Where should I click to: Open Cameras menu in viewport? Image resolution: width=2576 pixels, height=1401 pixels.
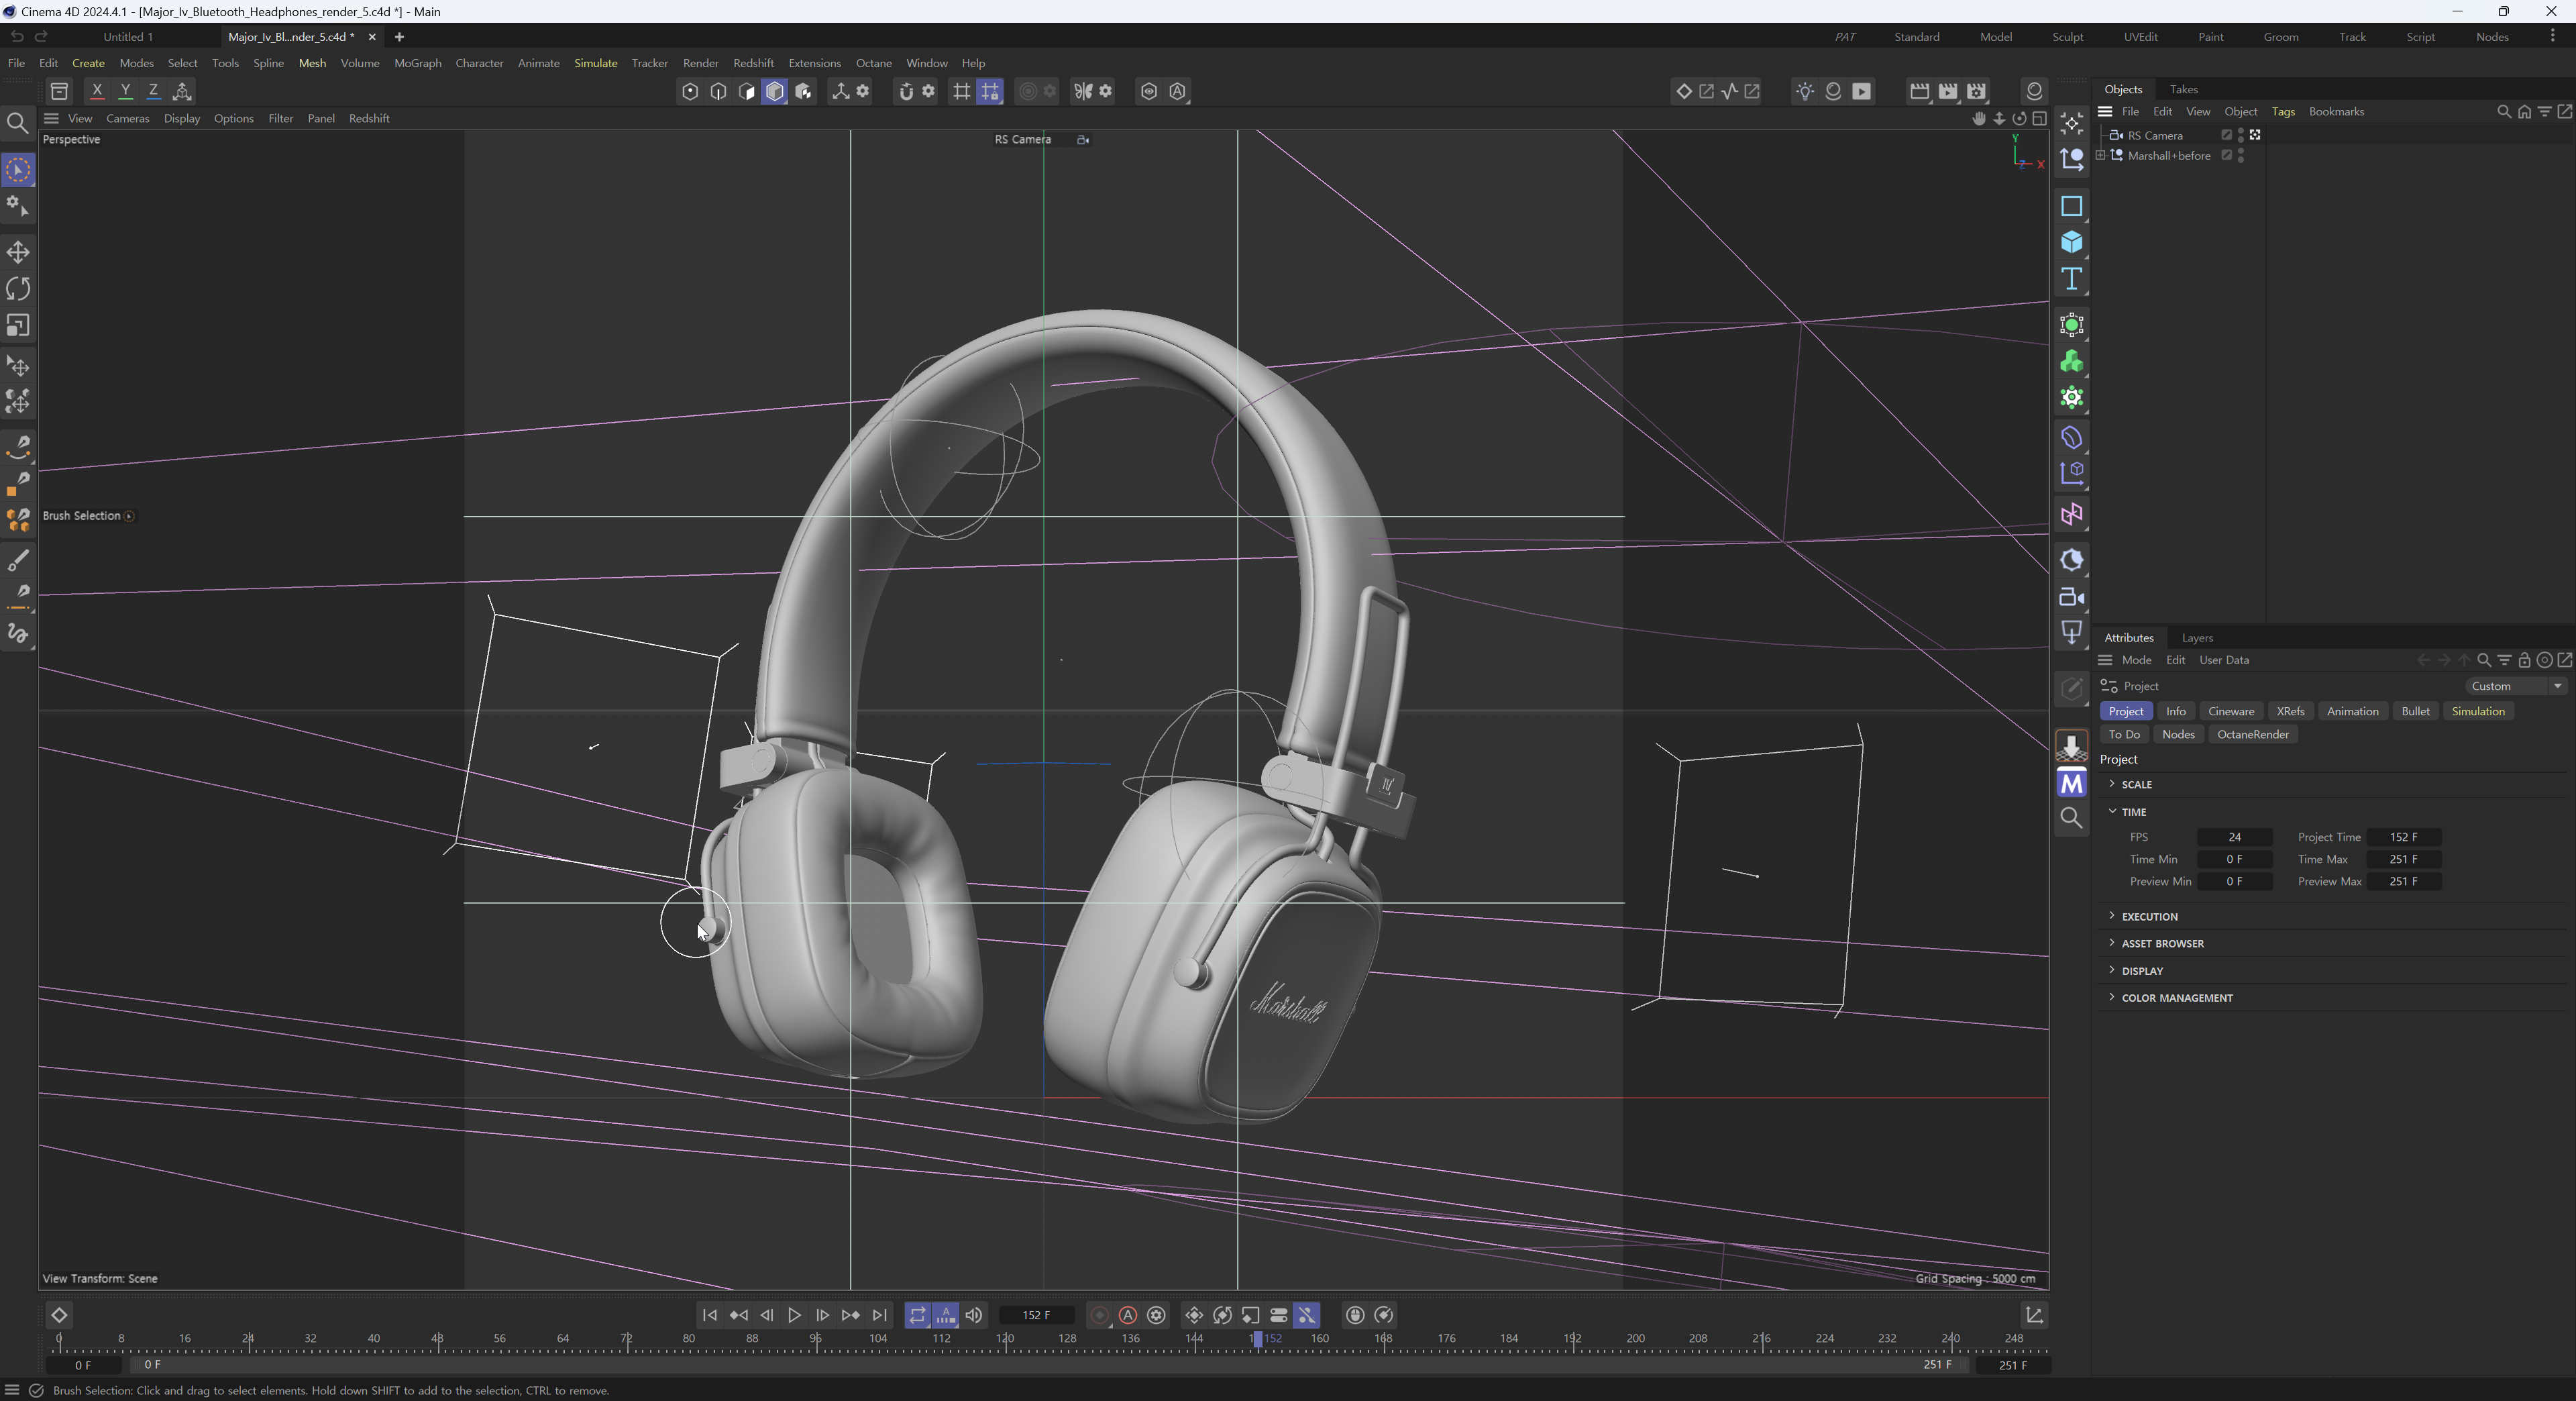click(127, 118)
